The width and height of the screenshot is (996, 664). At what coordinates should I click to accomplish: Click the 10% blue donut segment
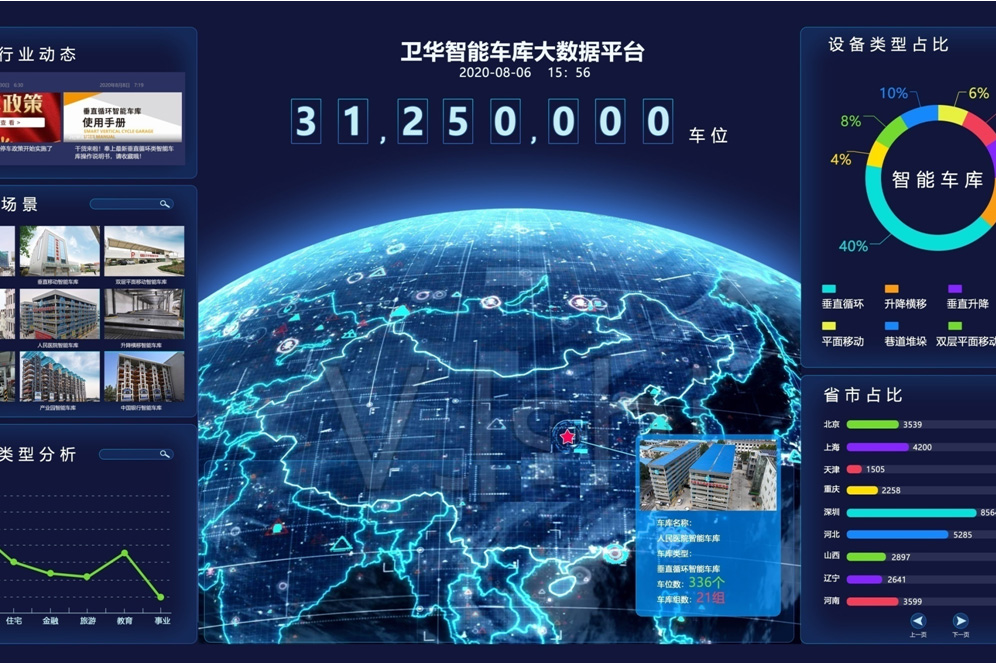pyautogui.click(x=919, y=116)
